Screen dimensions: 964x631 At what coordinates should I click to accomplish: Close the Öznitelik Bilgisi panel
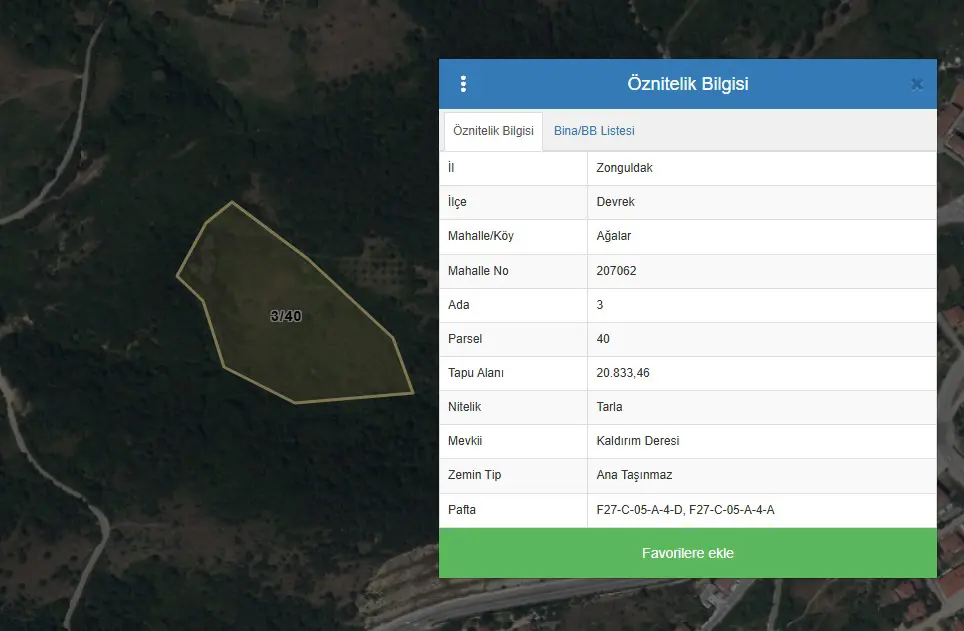point(917,84)
